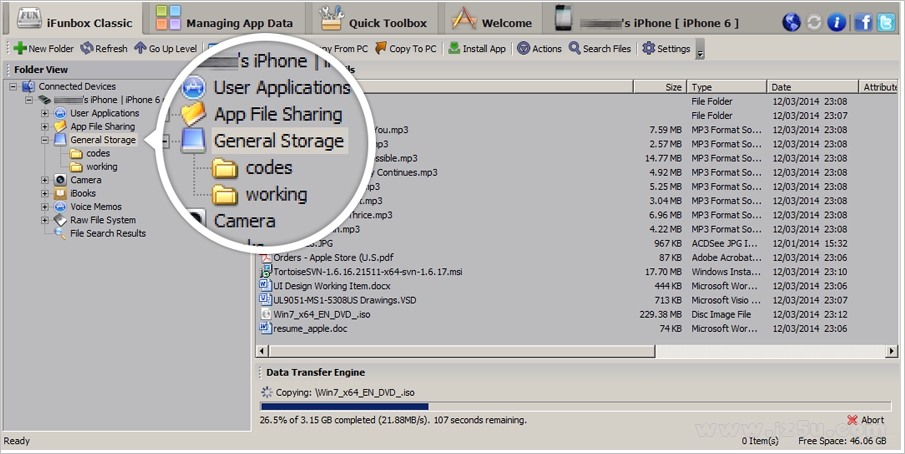The height and width of the screenshot is (454, 905).
Task: Sort files by the Type column header
Action: coord(727,87)
